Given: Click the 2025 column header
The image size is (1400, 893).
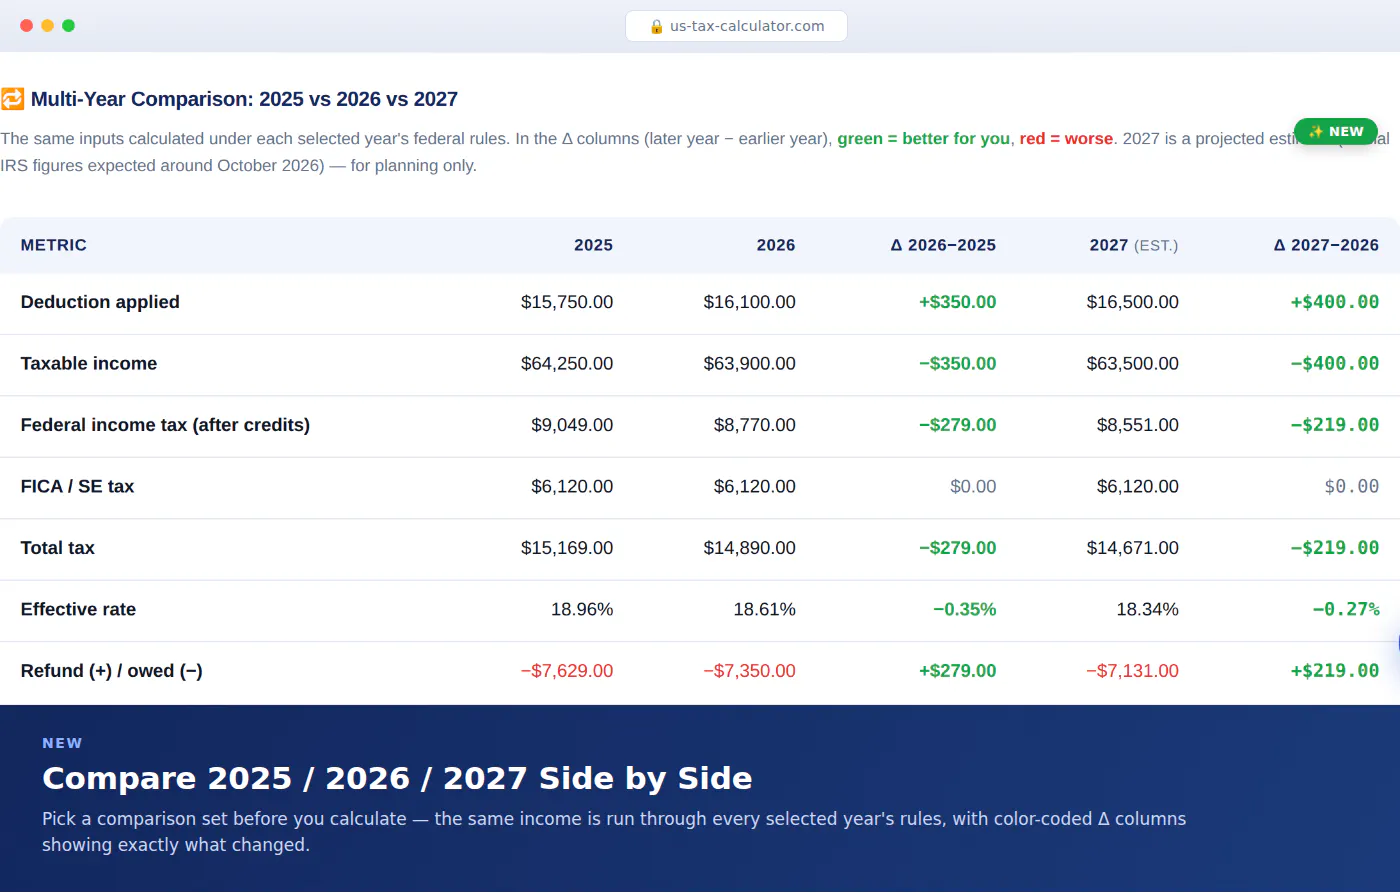Looking at the screenshot, I should click(593, 245).
